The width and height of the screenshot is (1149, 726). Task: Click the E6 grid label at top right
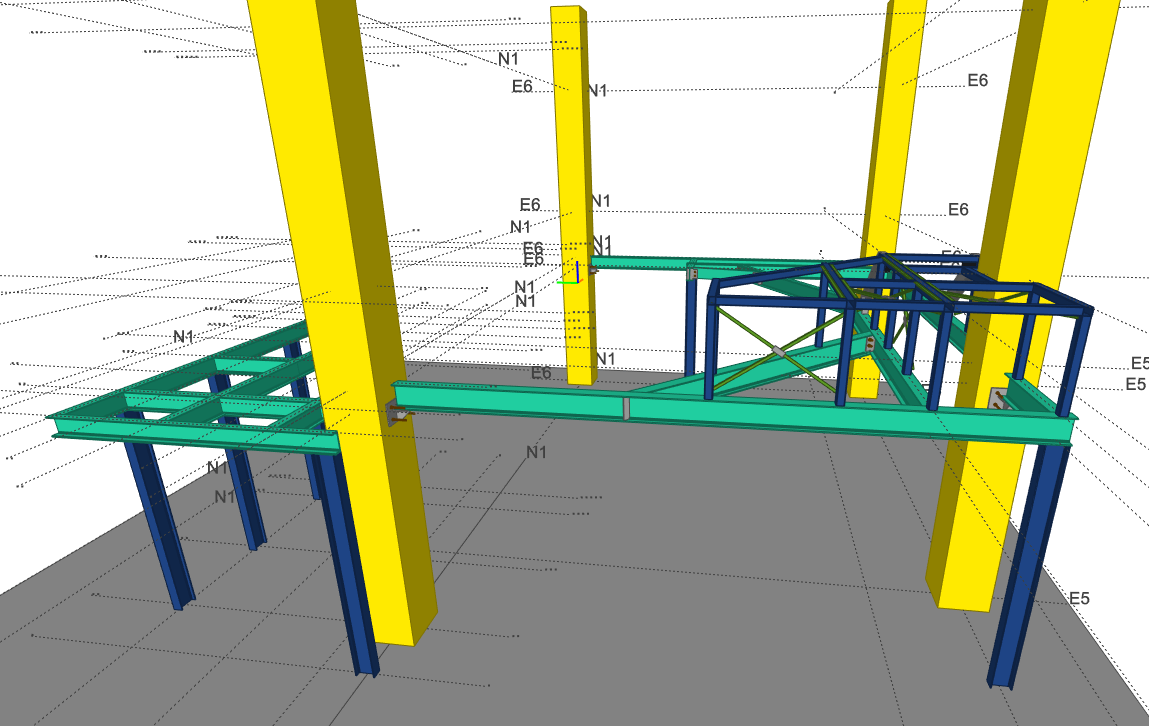(977, 80)
